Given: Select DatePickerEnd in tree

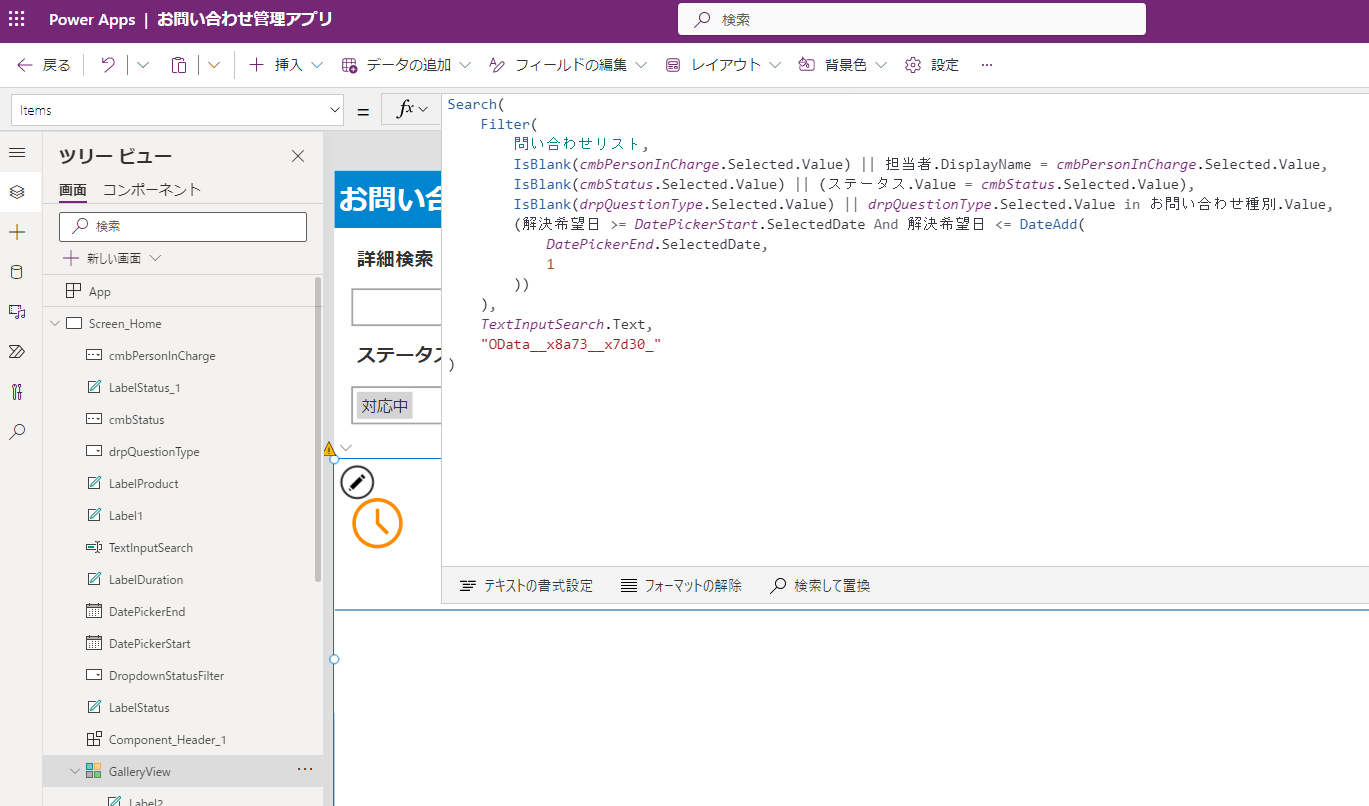Looking at the screenshot, I should [147, 612].
